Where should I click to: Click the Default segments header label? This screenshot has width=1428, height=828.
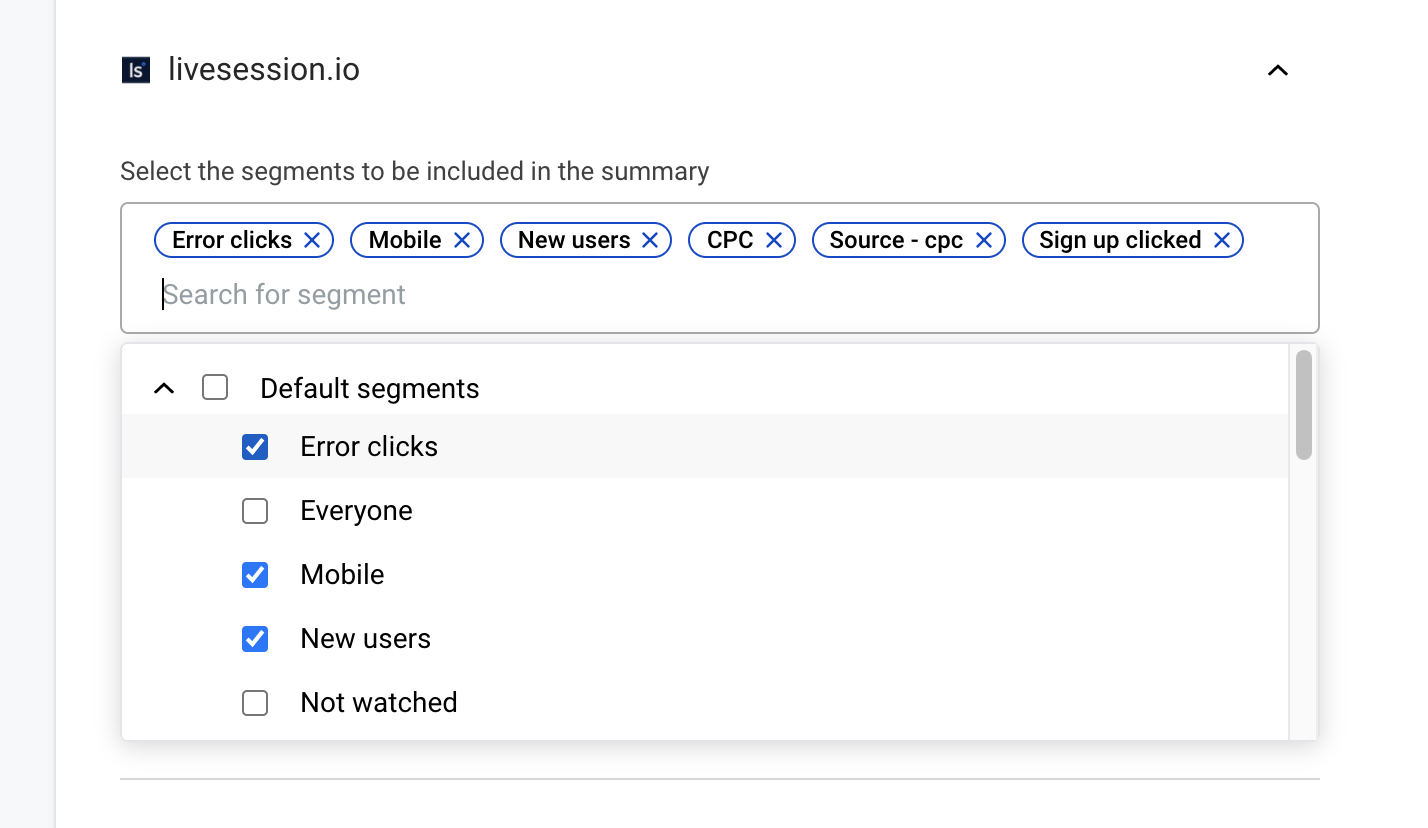pos(369,388)
